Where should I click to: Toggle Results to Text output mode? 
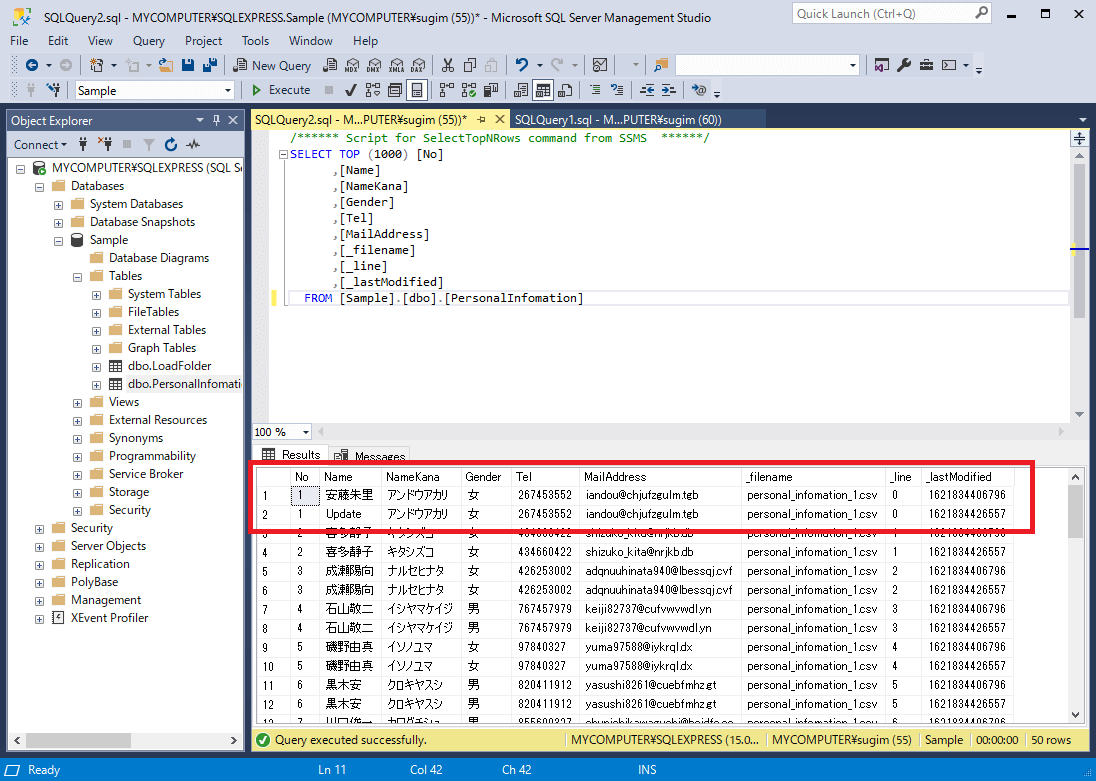coord(521,90)
